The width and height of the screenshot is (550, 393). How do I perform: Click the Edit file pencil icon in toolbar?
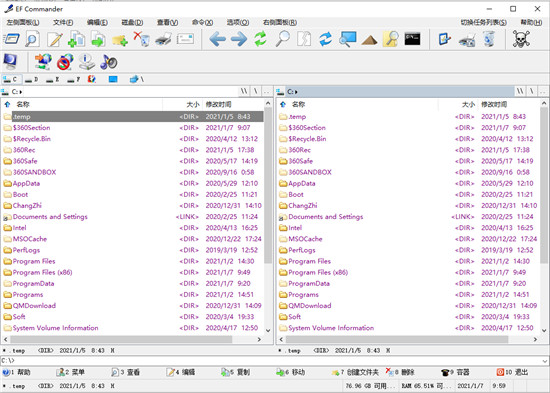click(x=55, y=39)
